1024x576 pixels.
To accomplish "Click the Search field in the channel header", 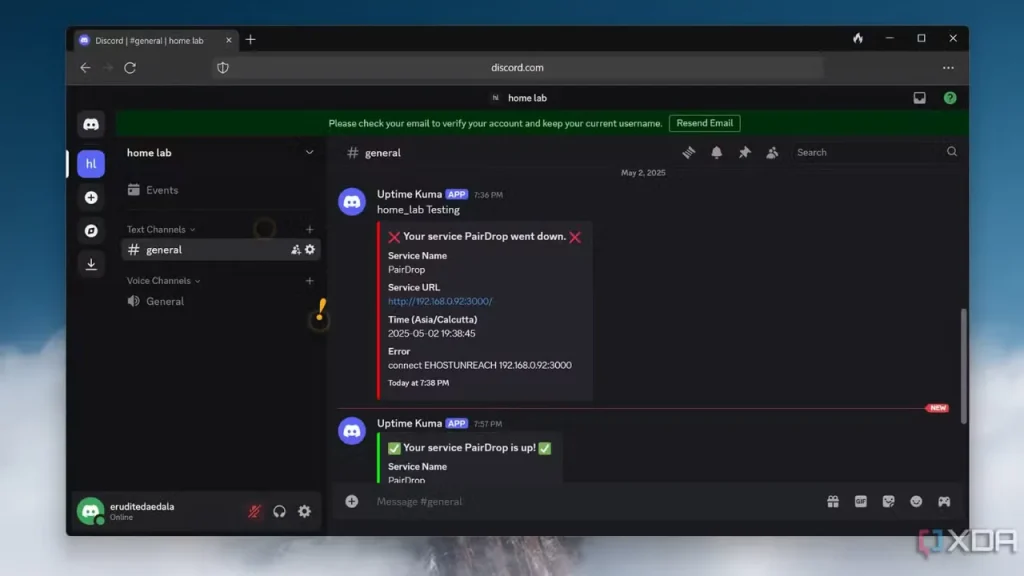I will click(865, 152).
